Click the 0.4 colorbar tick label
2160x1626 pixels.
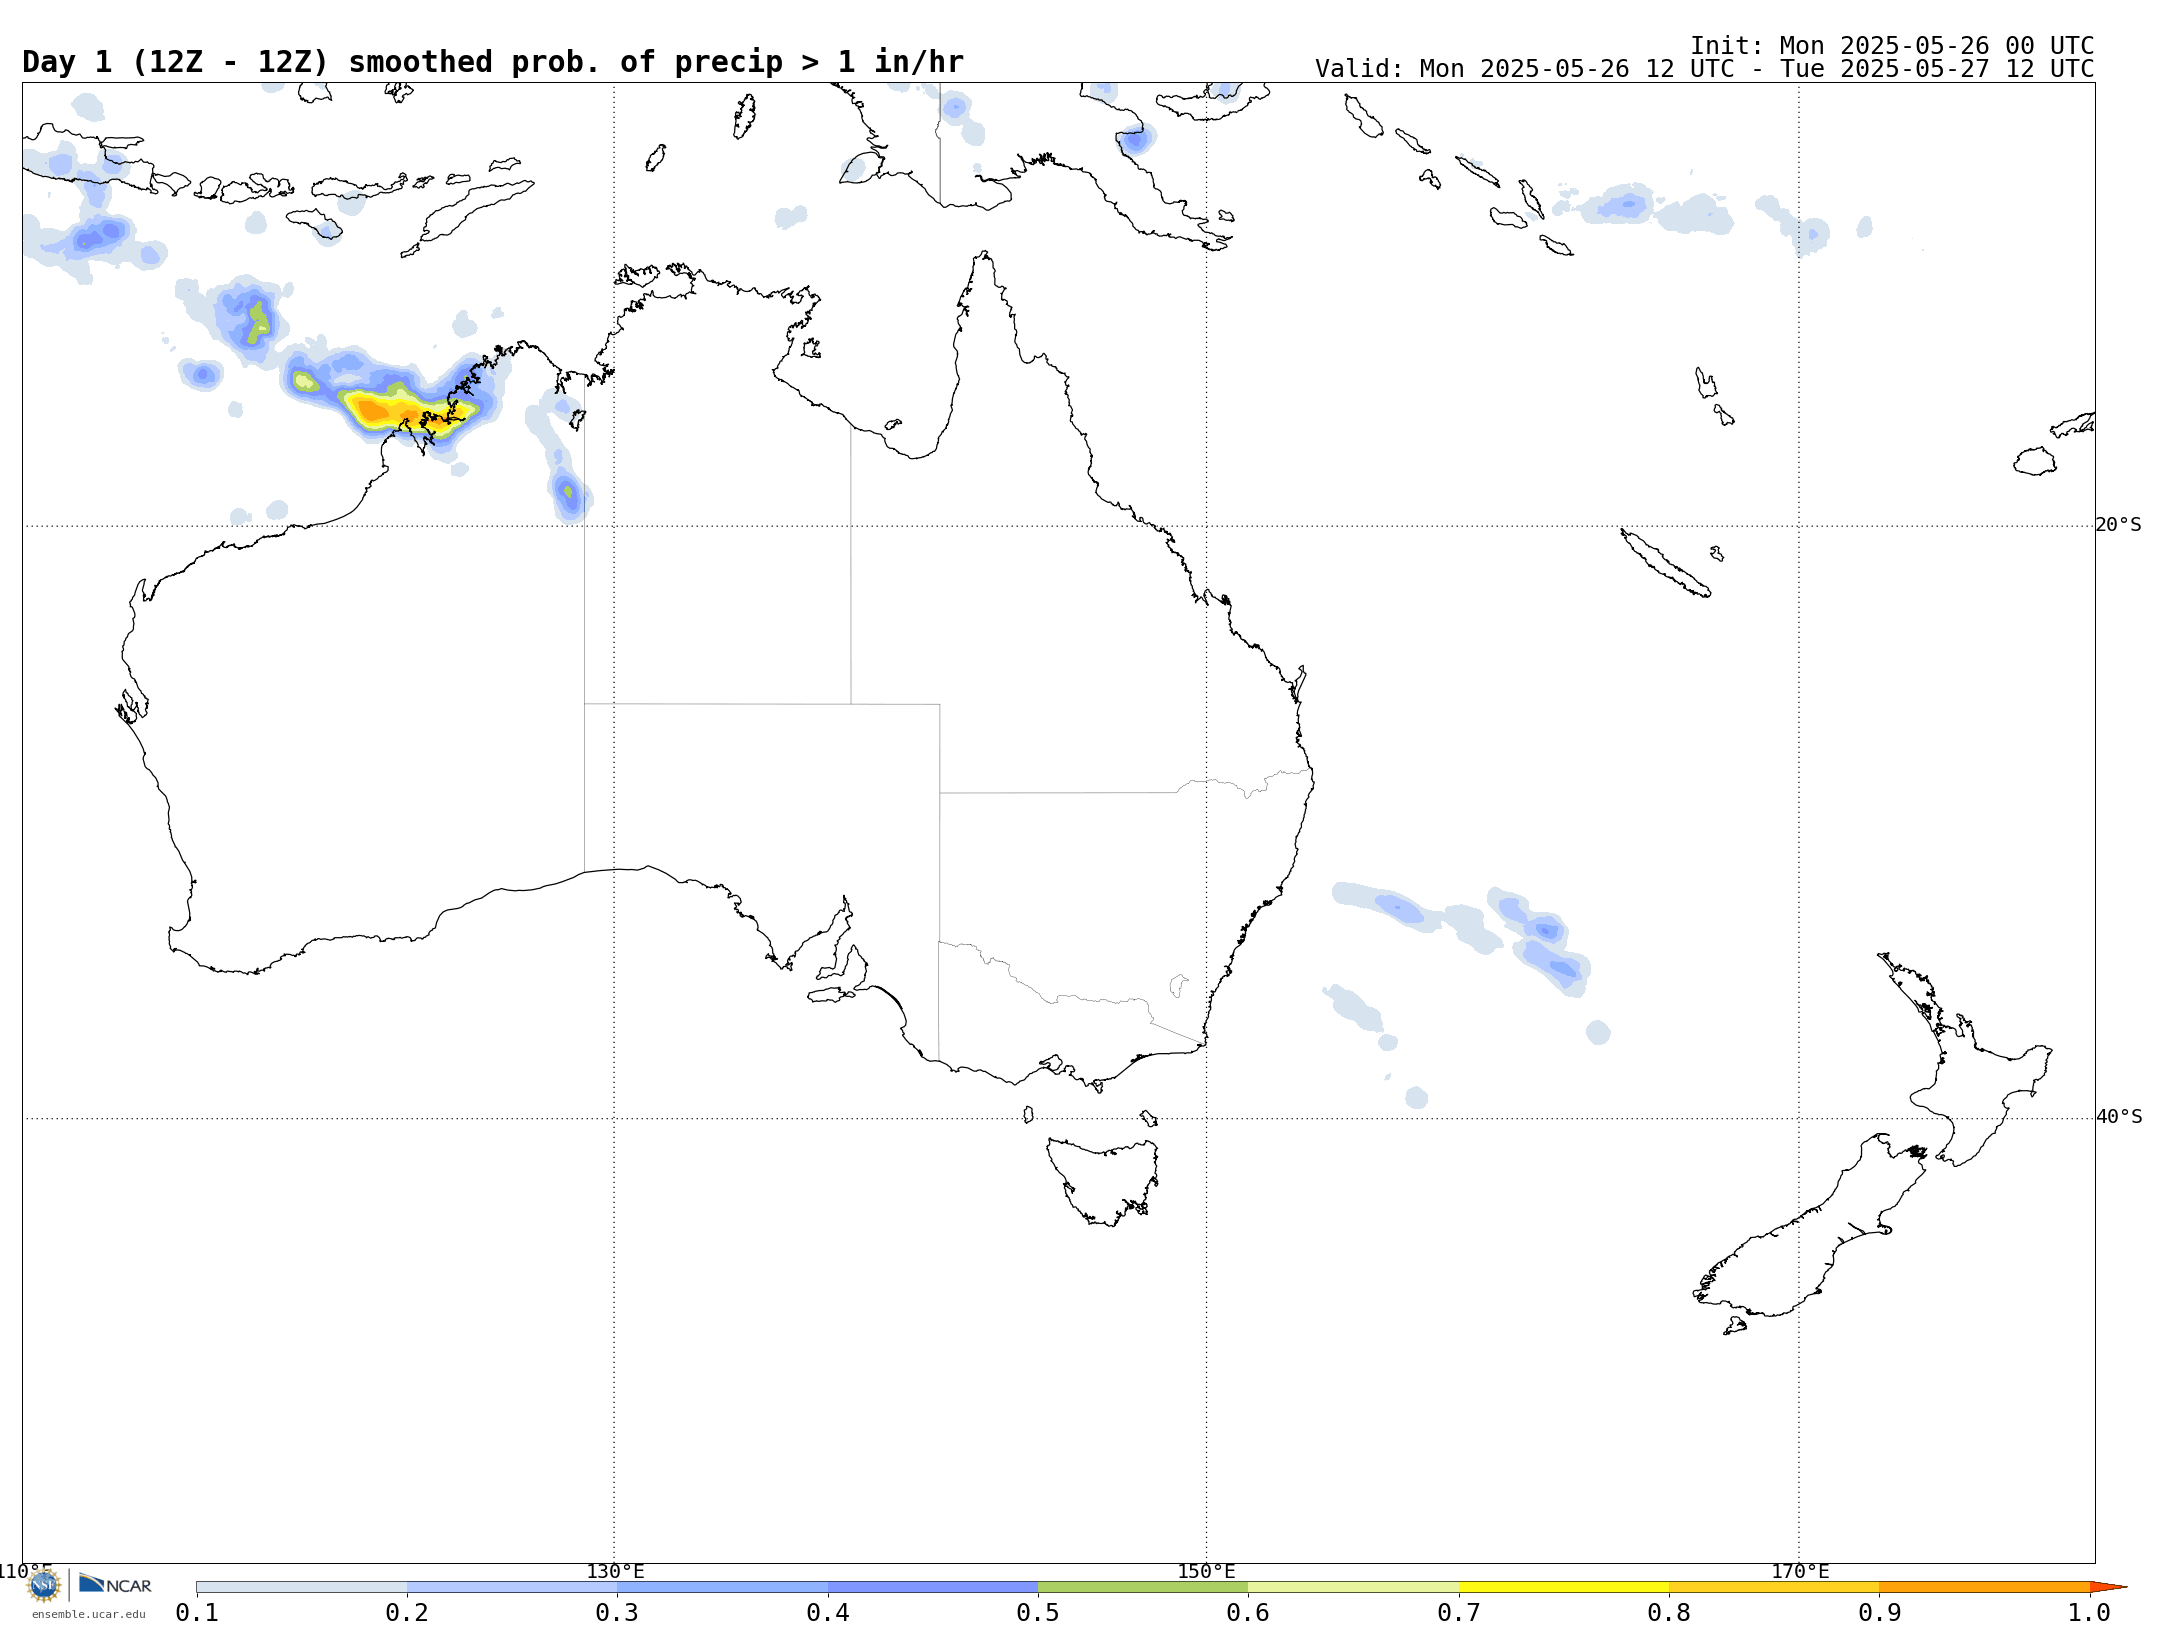pyautogui.click(x=828, y=1612)
